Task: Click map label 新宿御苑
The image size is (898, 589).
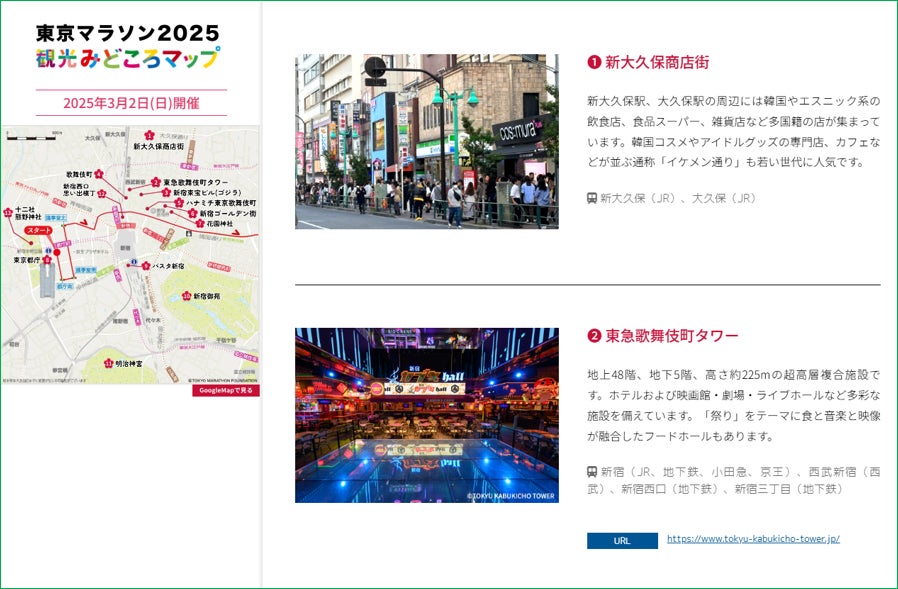Action: [207, 296]
